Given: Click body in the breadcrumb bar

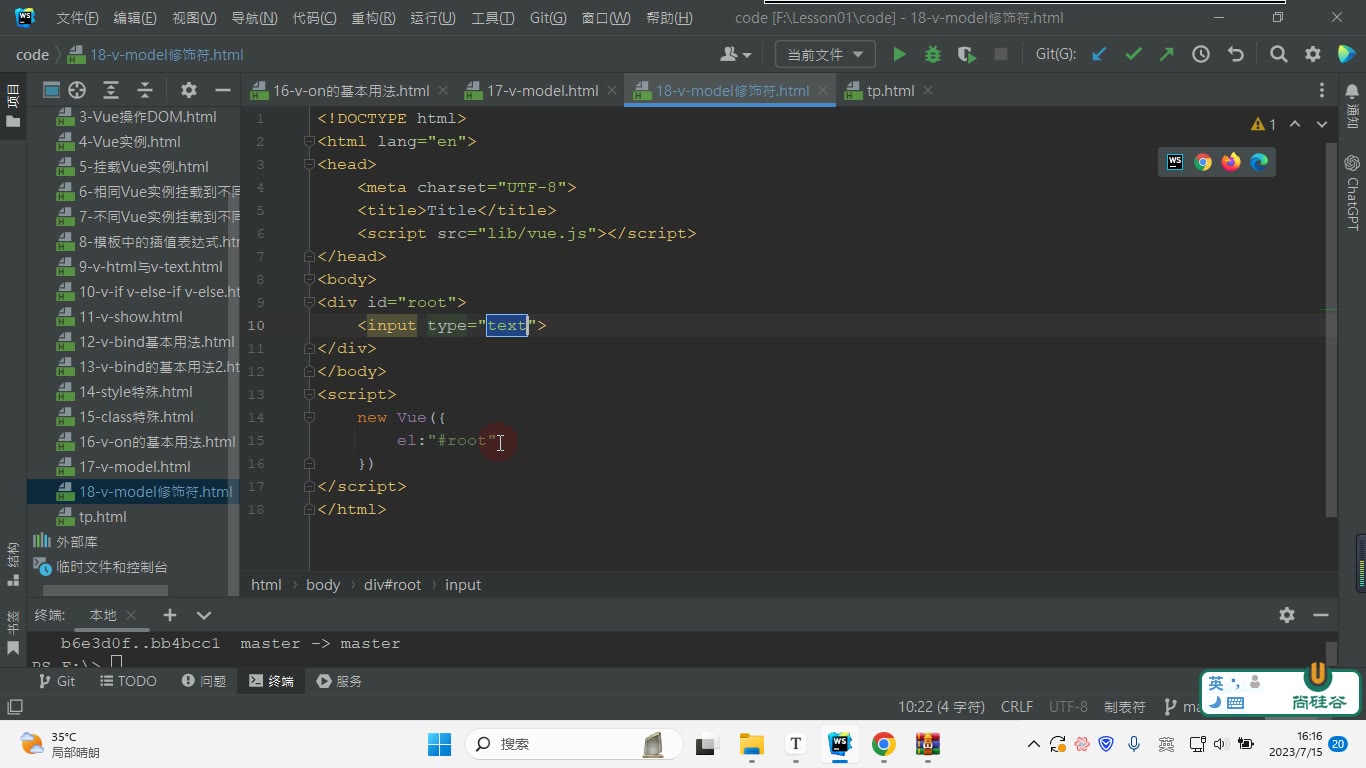Looking at the screenshot, I should pyautogui.click(x=323, y=585).
